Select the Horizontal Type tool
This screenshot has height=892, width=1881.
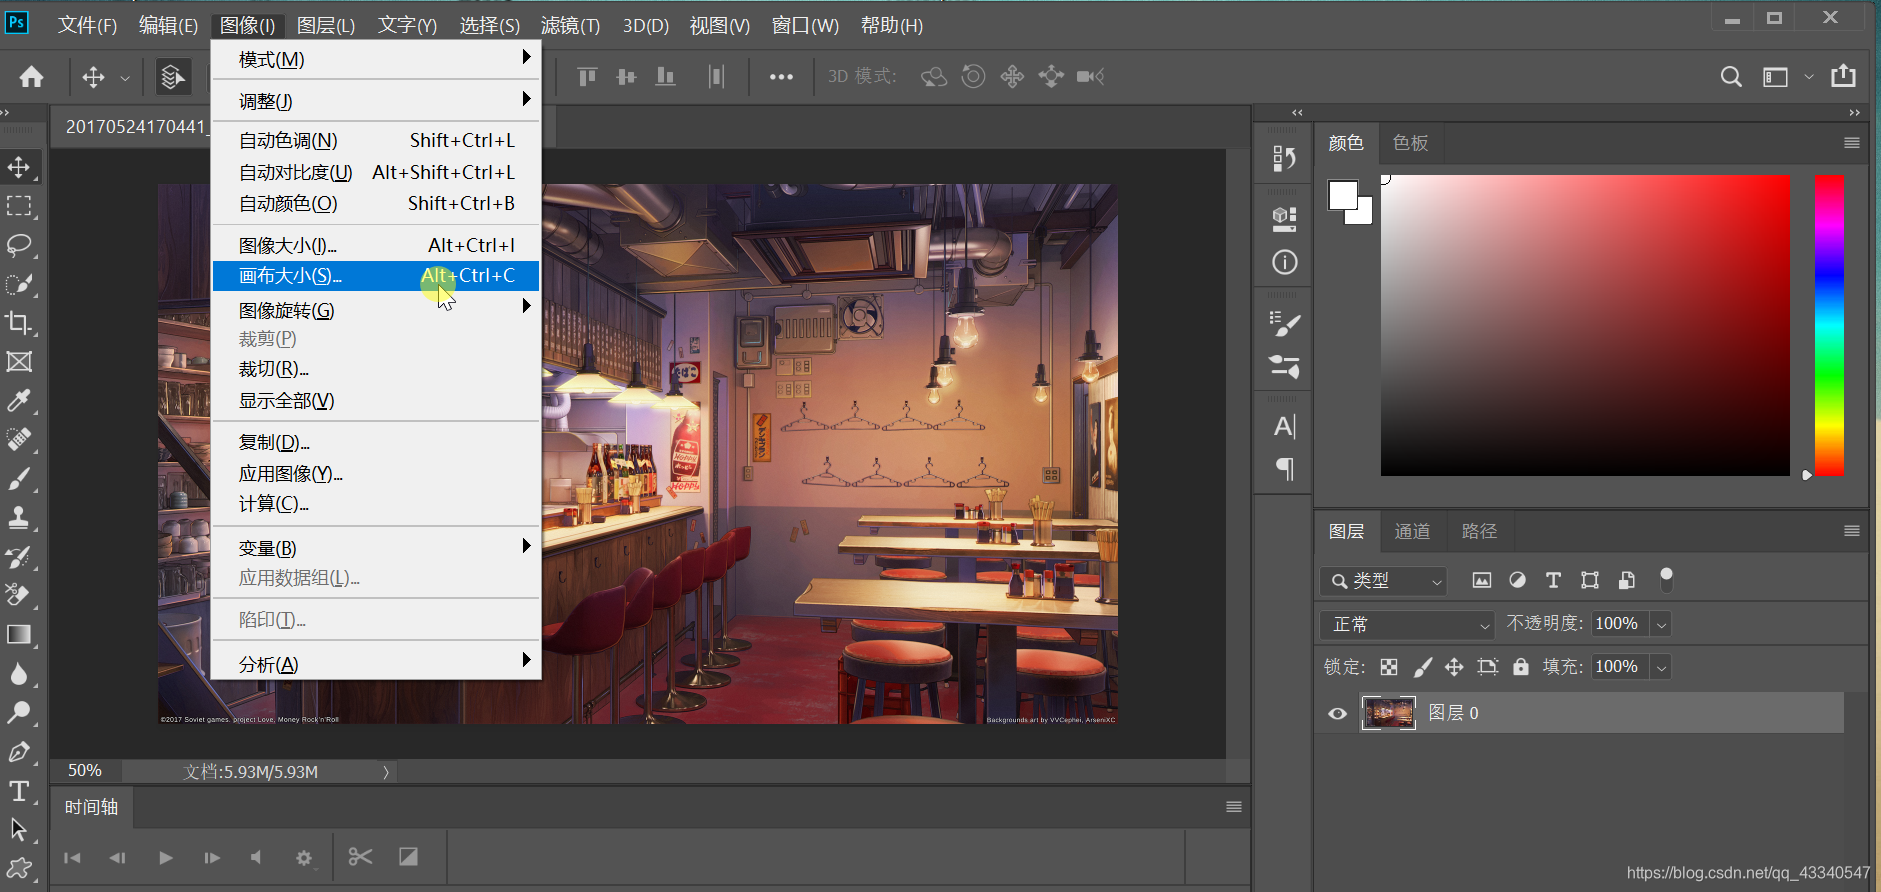19,791
